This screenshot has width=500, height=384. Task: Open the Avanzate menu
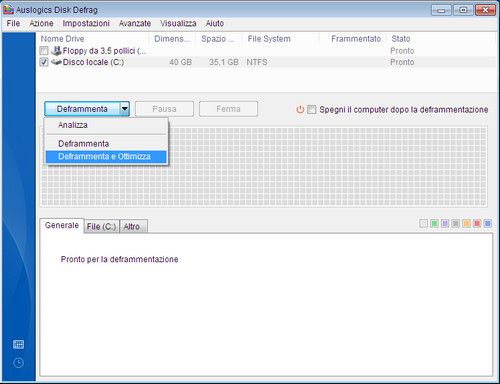click(x=135, y=23)
